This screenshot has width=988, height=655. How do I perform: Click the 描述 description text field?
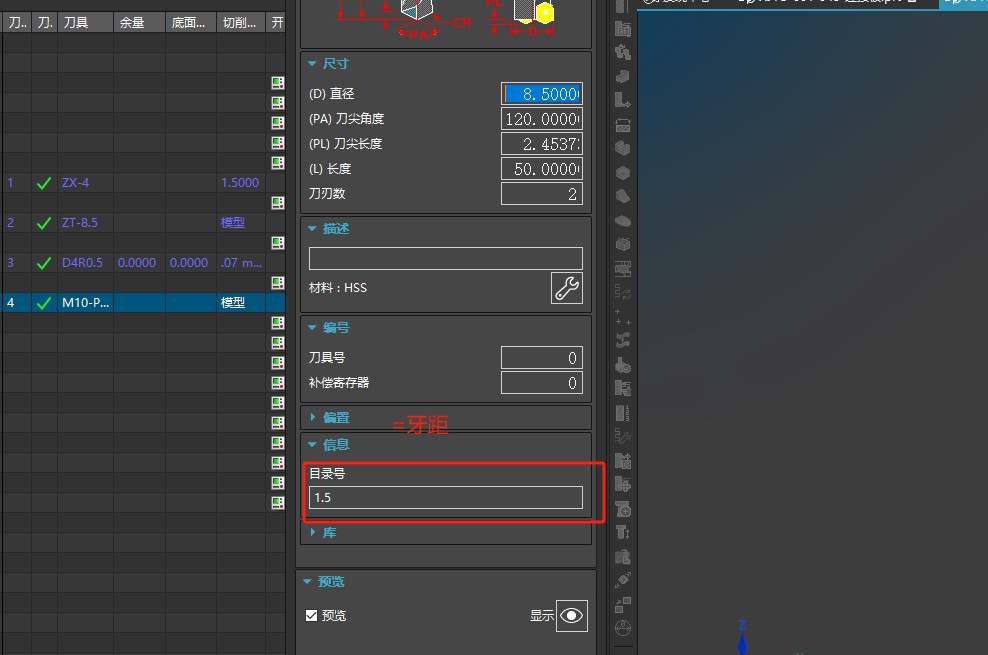point(445,258)
